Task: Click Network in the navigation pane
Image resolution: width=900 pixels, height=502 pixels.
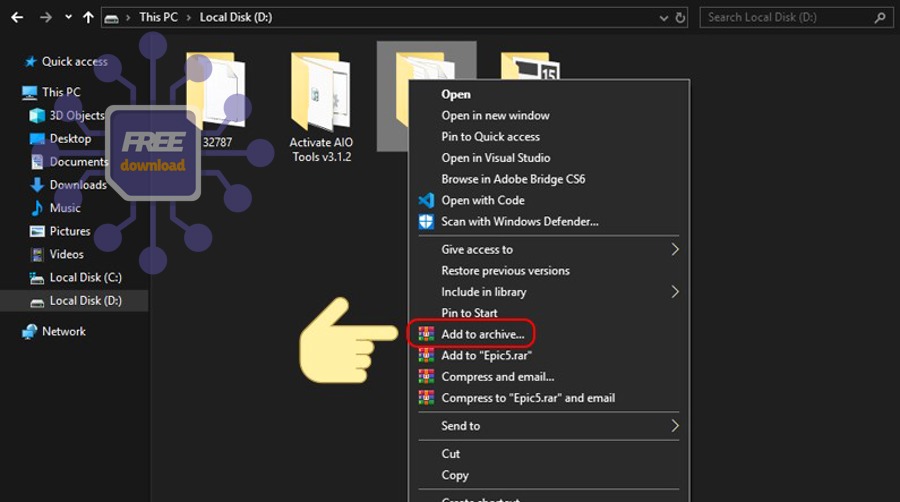Action: 63,332
